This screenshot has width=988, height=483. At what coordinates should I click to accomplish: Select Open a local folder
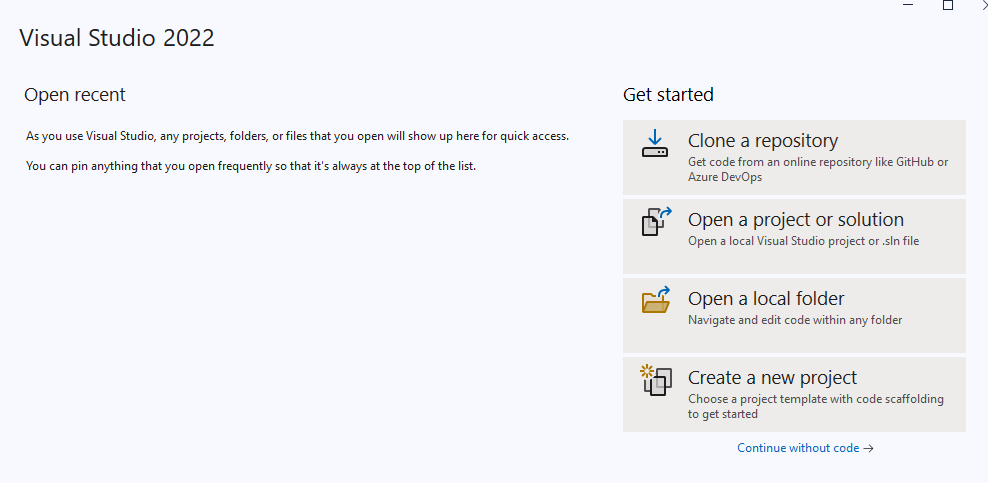pyautogui.click(x=794, y=315)
